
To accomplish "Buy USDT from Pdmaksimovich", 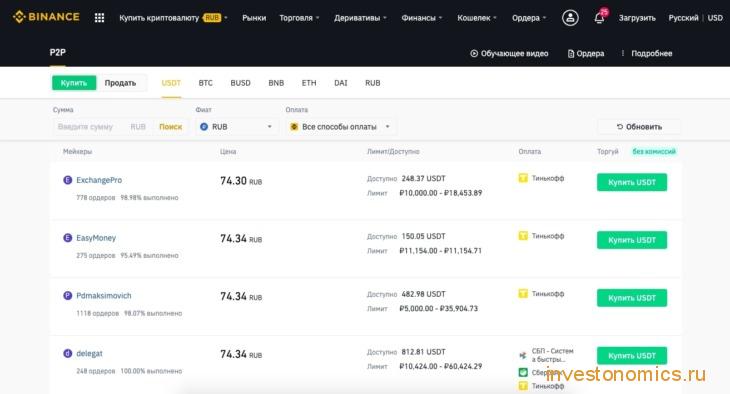I will [x=632, y=298].
